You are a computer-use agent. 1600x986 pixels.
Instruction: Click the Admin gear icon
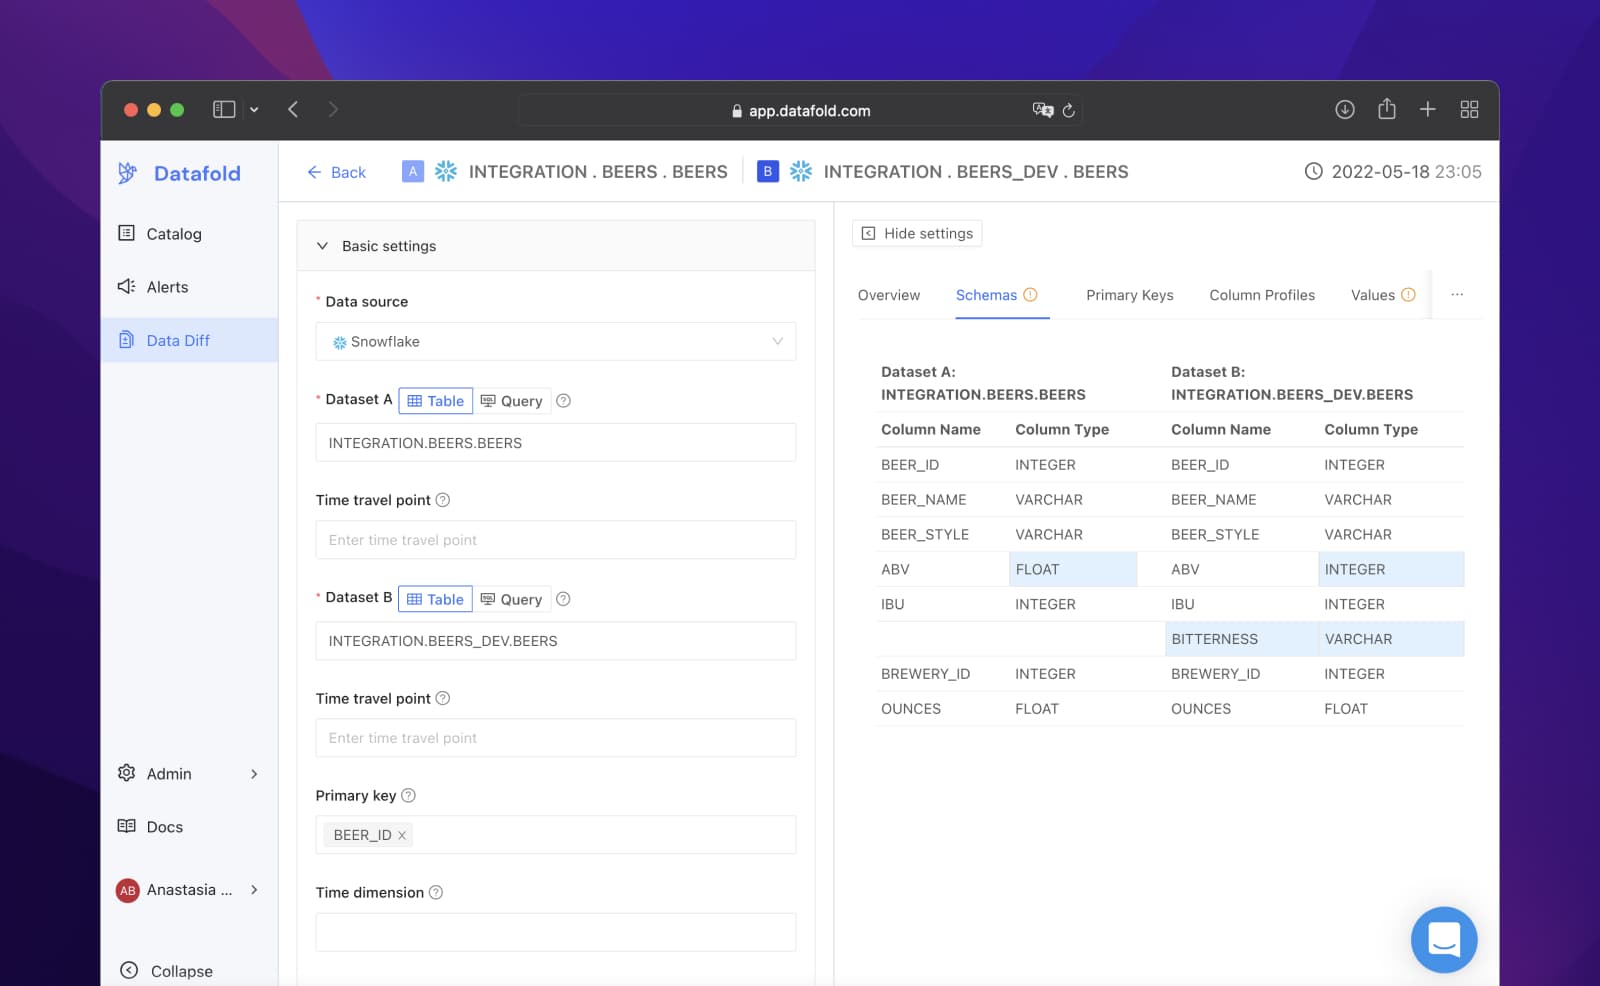pyautogui.click(x=126, y=773)
